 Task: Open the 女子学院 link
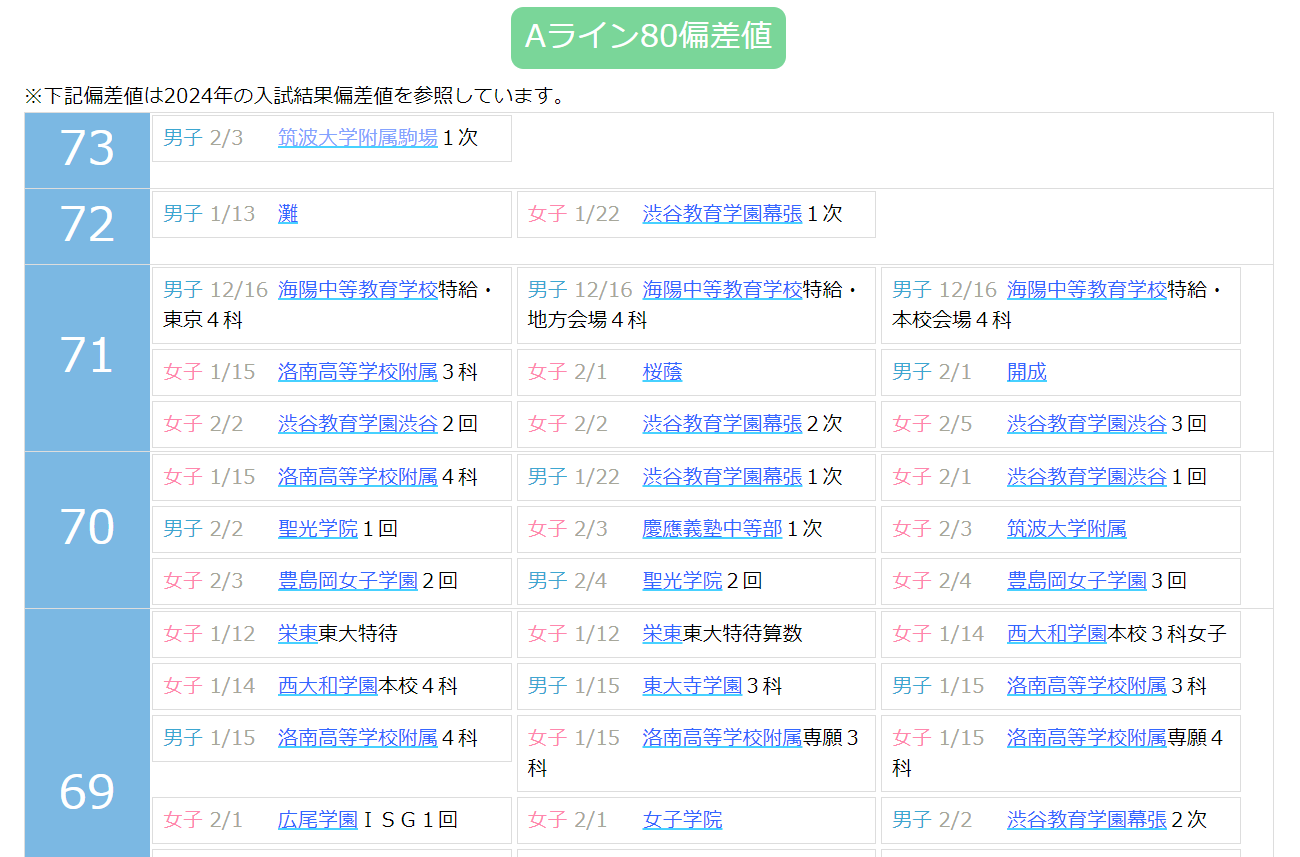pos(682,820)
